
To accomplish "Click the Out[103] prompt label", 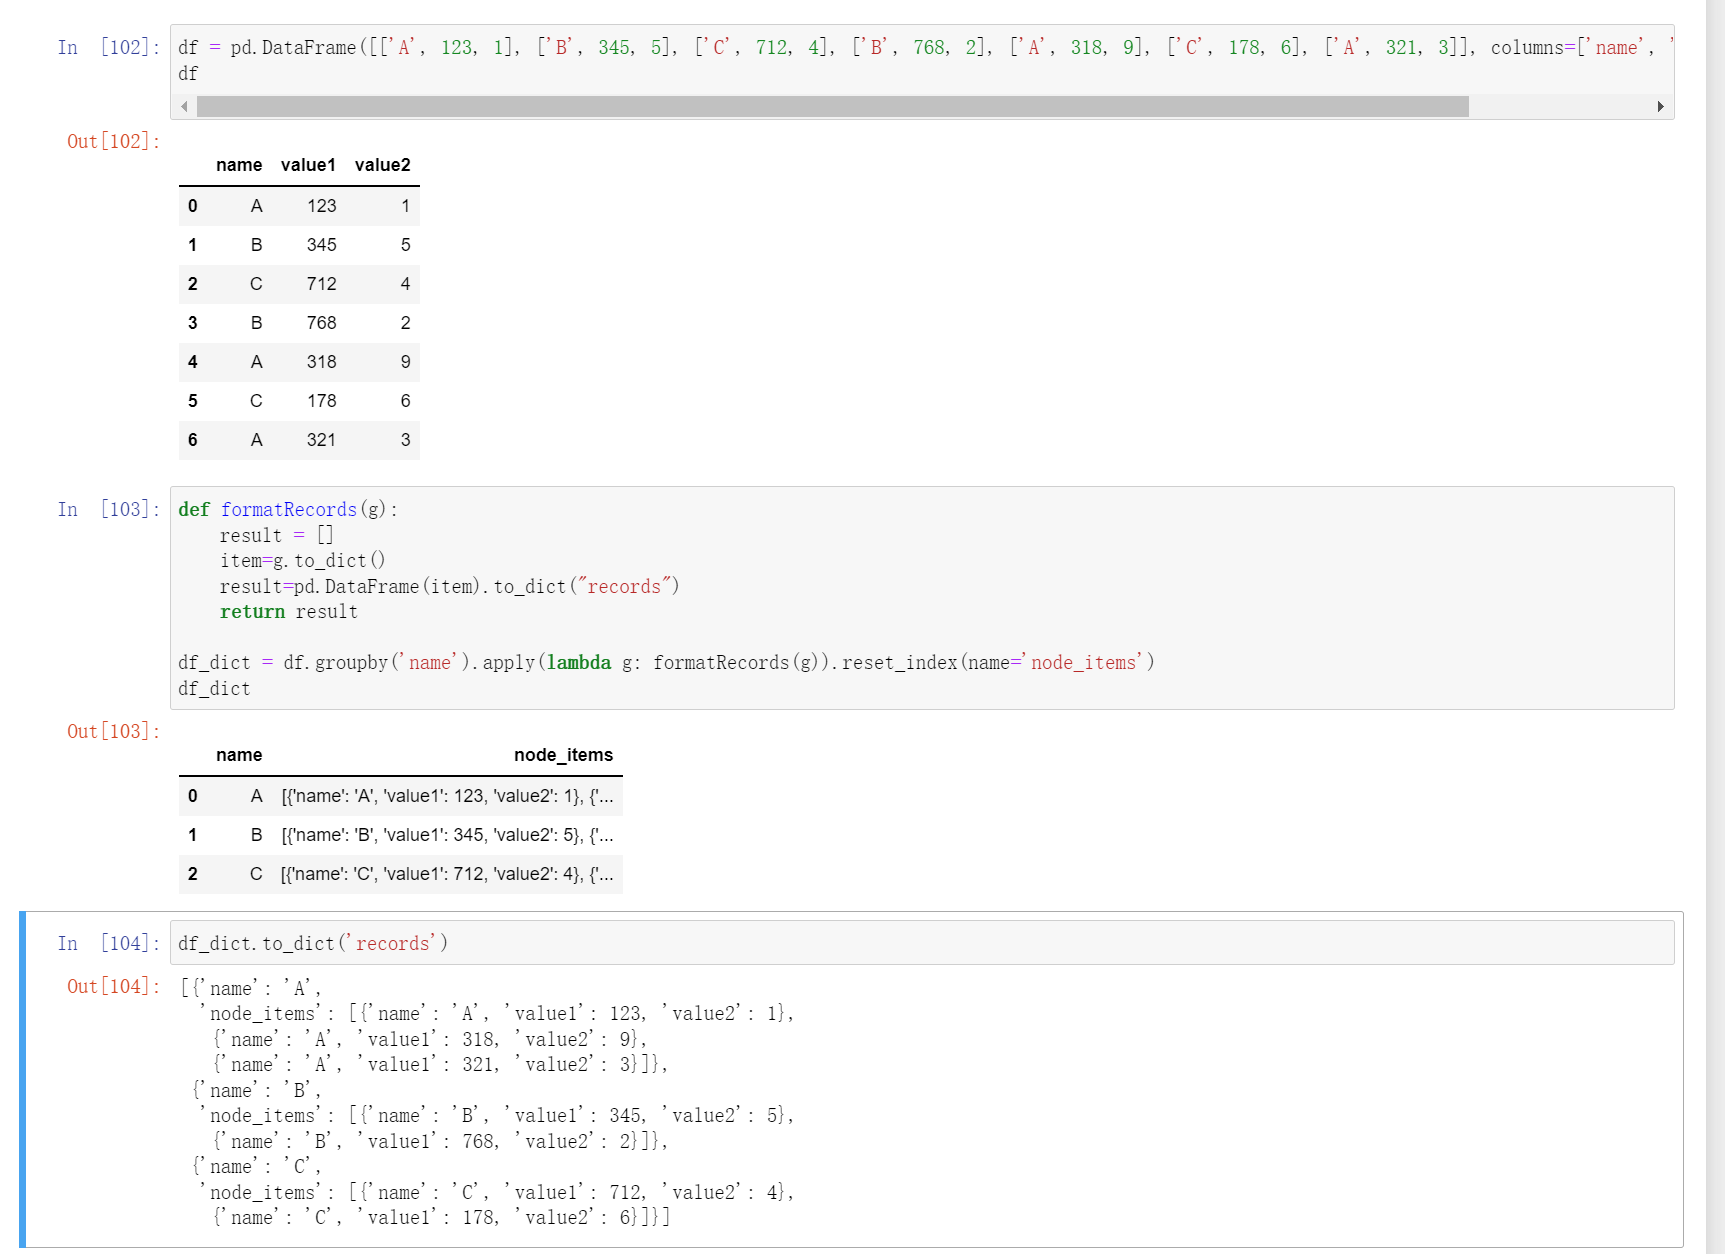I will [x=113, y=731].
